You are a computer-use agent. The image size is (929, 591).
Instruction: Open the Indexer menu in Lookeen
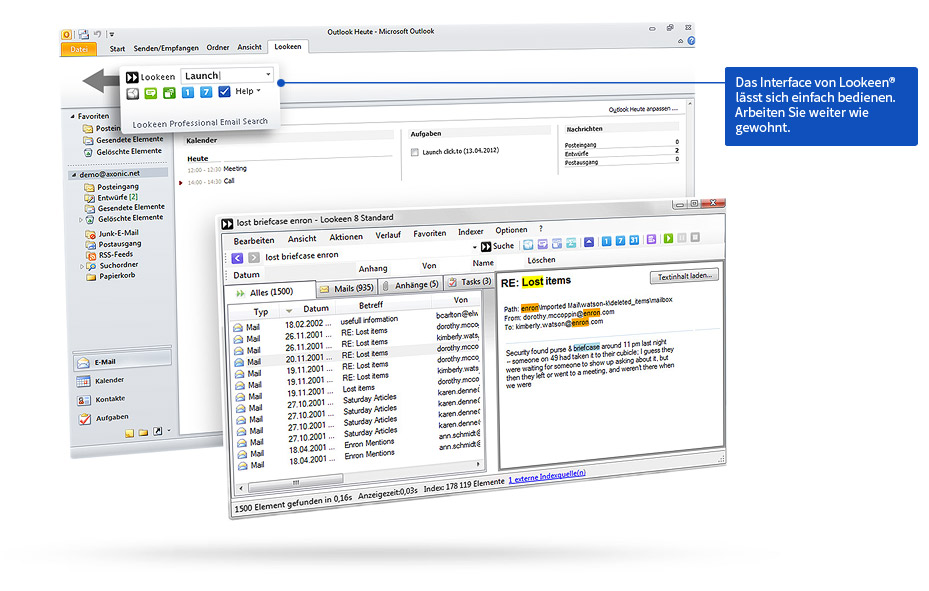tap(470, 232)
